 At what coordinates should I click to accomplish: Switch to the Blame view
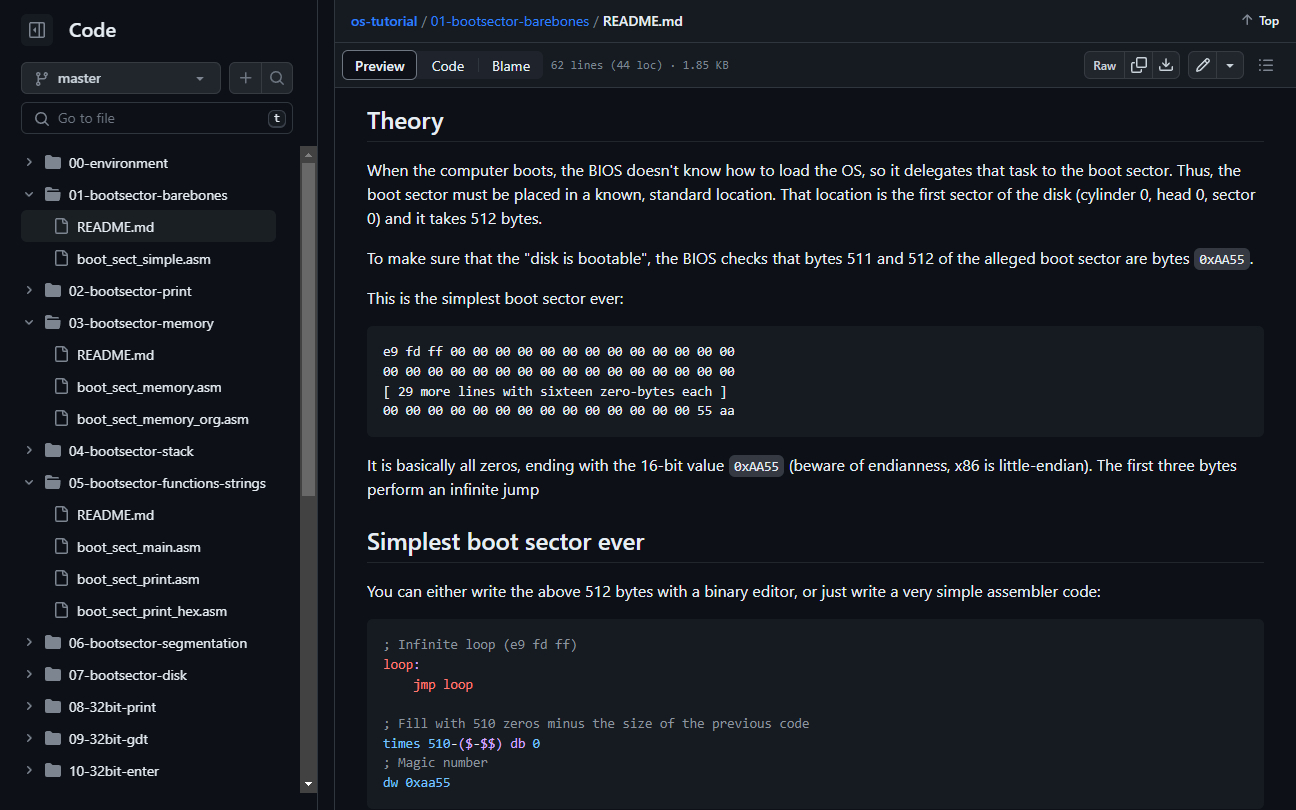[x=510, y=65]
